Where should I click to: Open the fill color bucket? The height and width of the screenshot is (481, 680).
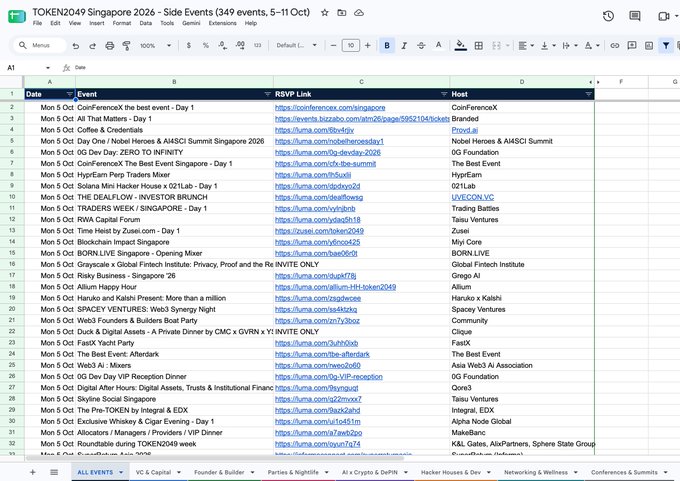click(x=461, y=46)
